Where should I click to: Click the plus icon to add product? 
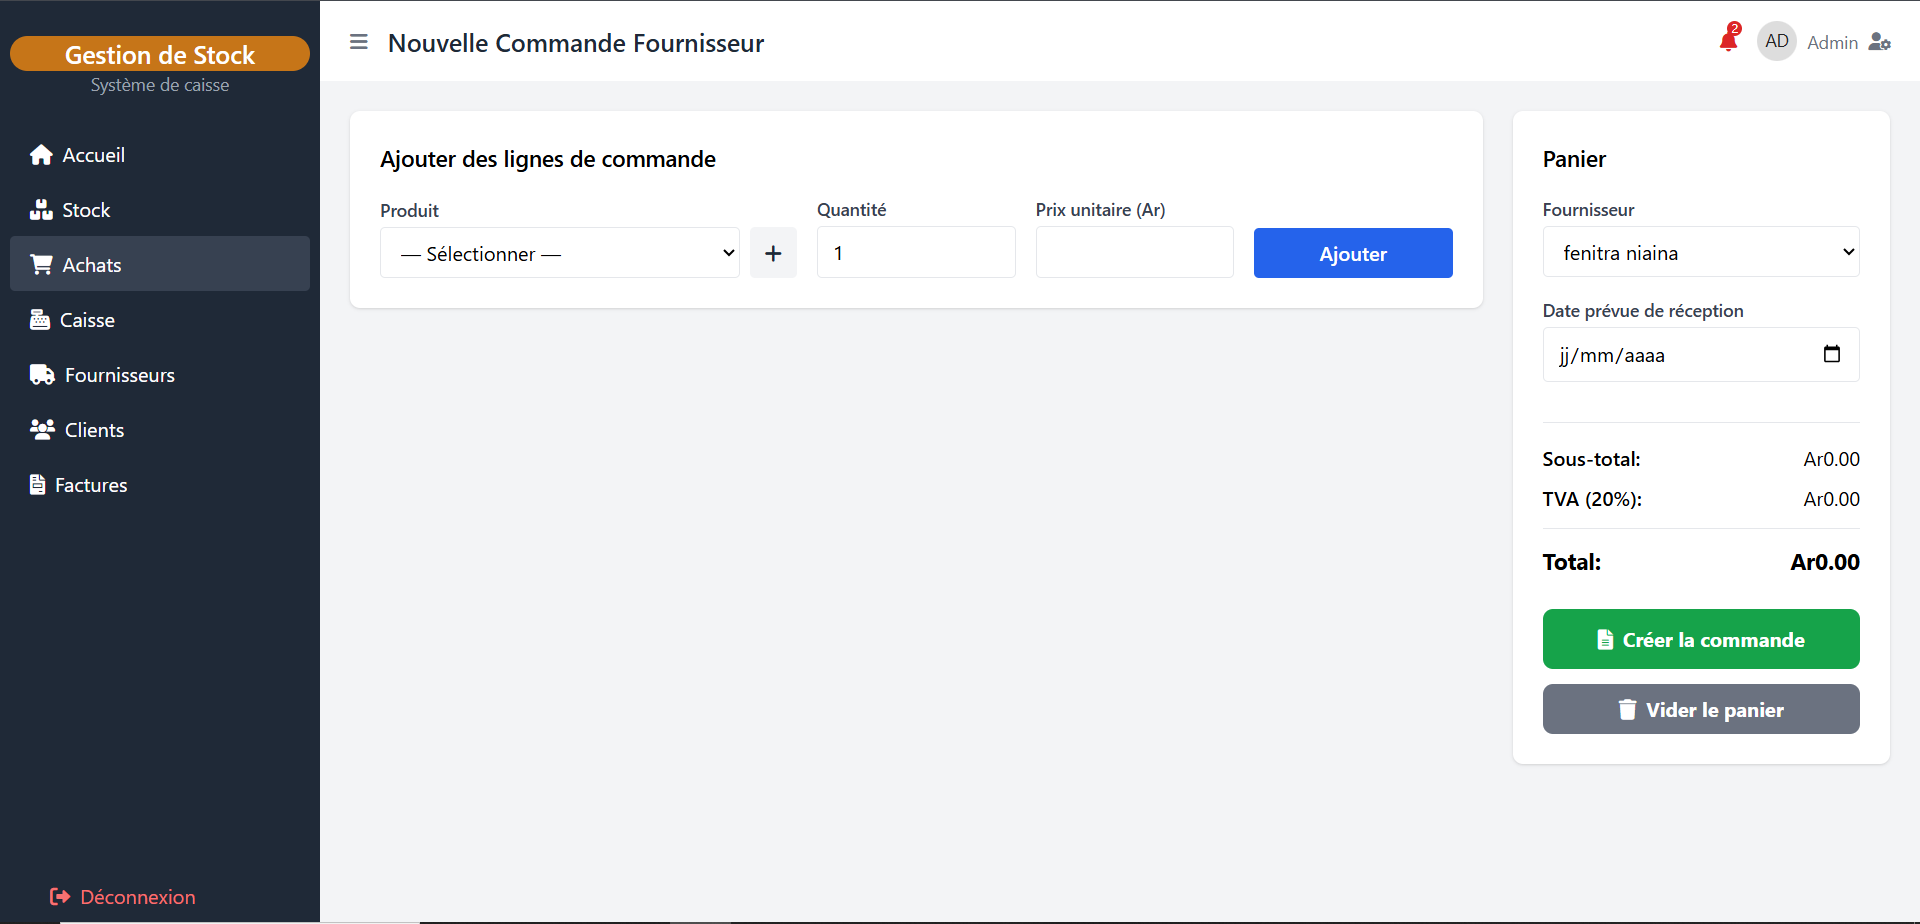(x=773, y=253)
